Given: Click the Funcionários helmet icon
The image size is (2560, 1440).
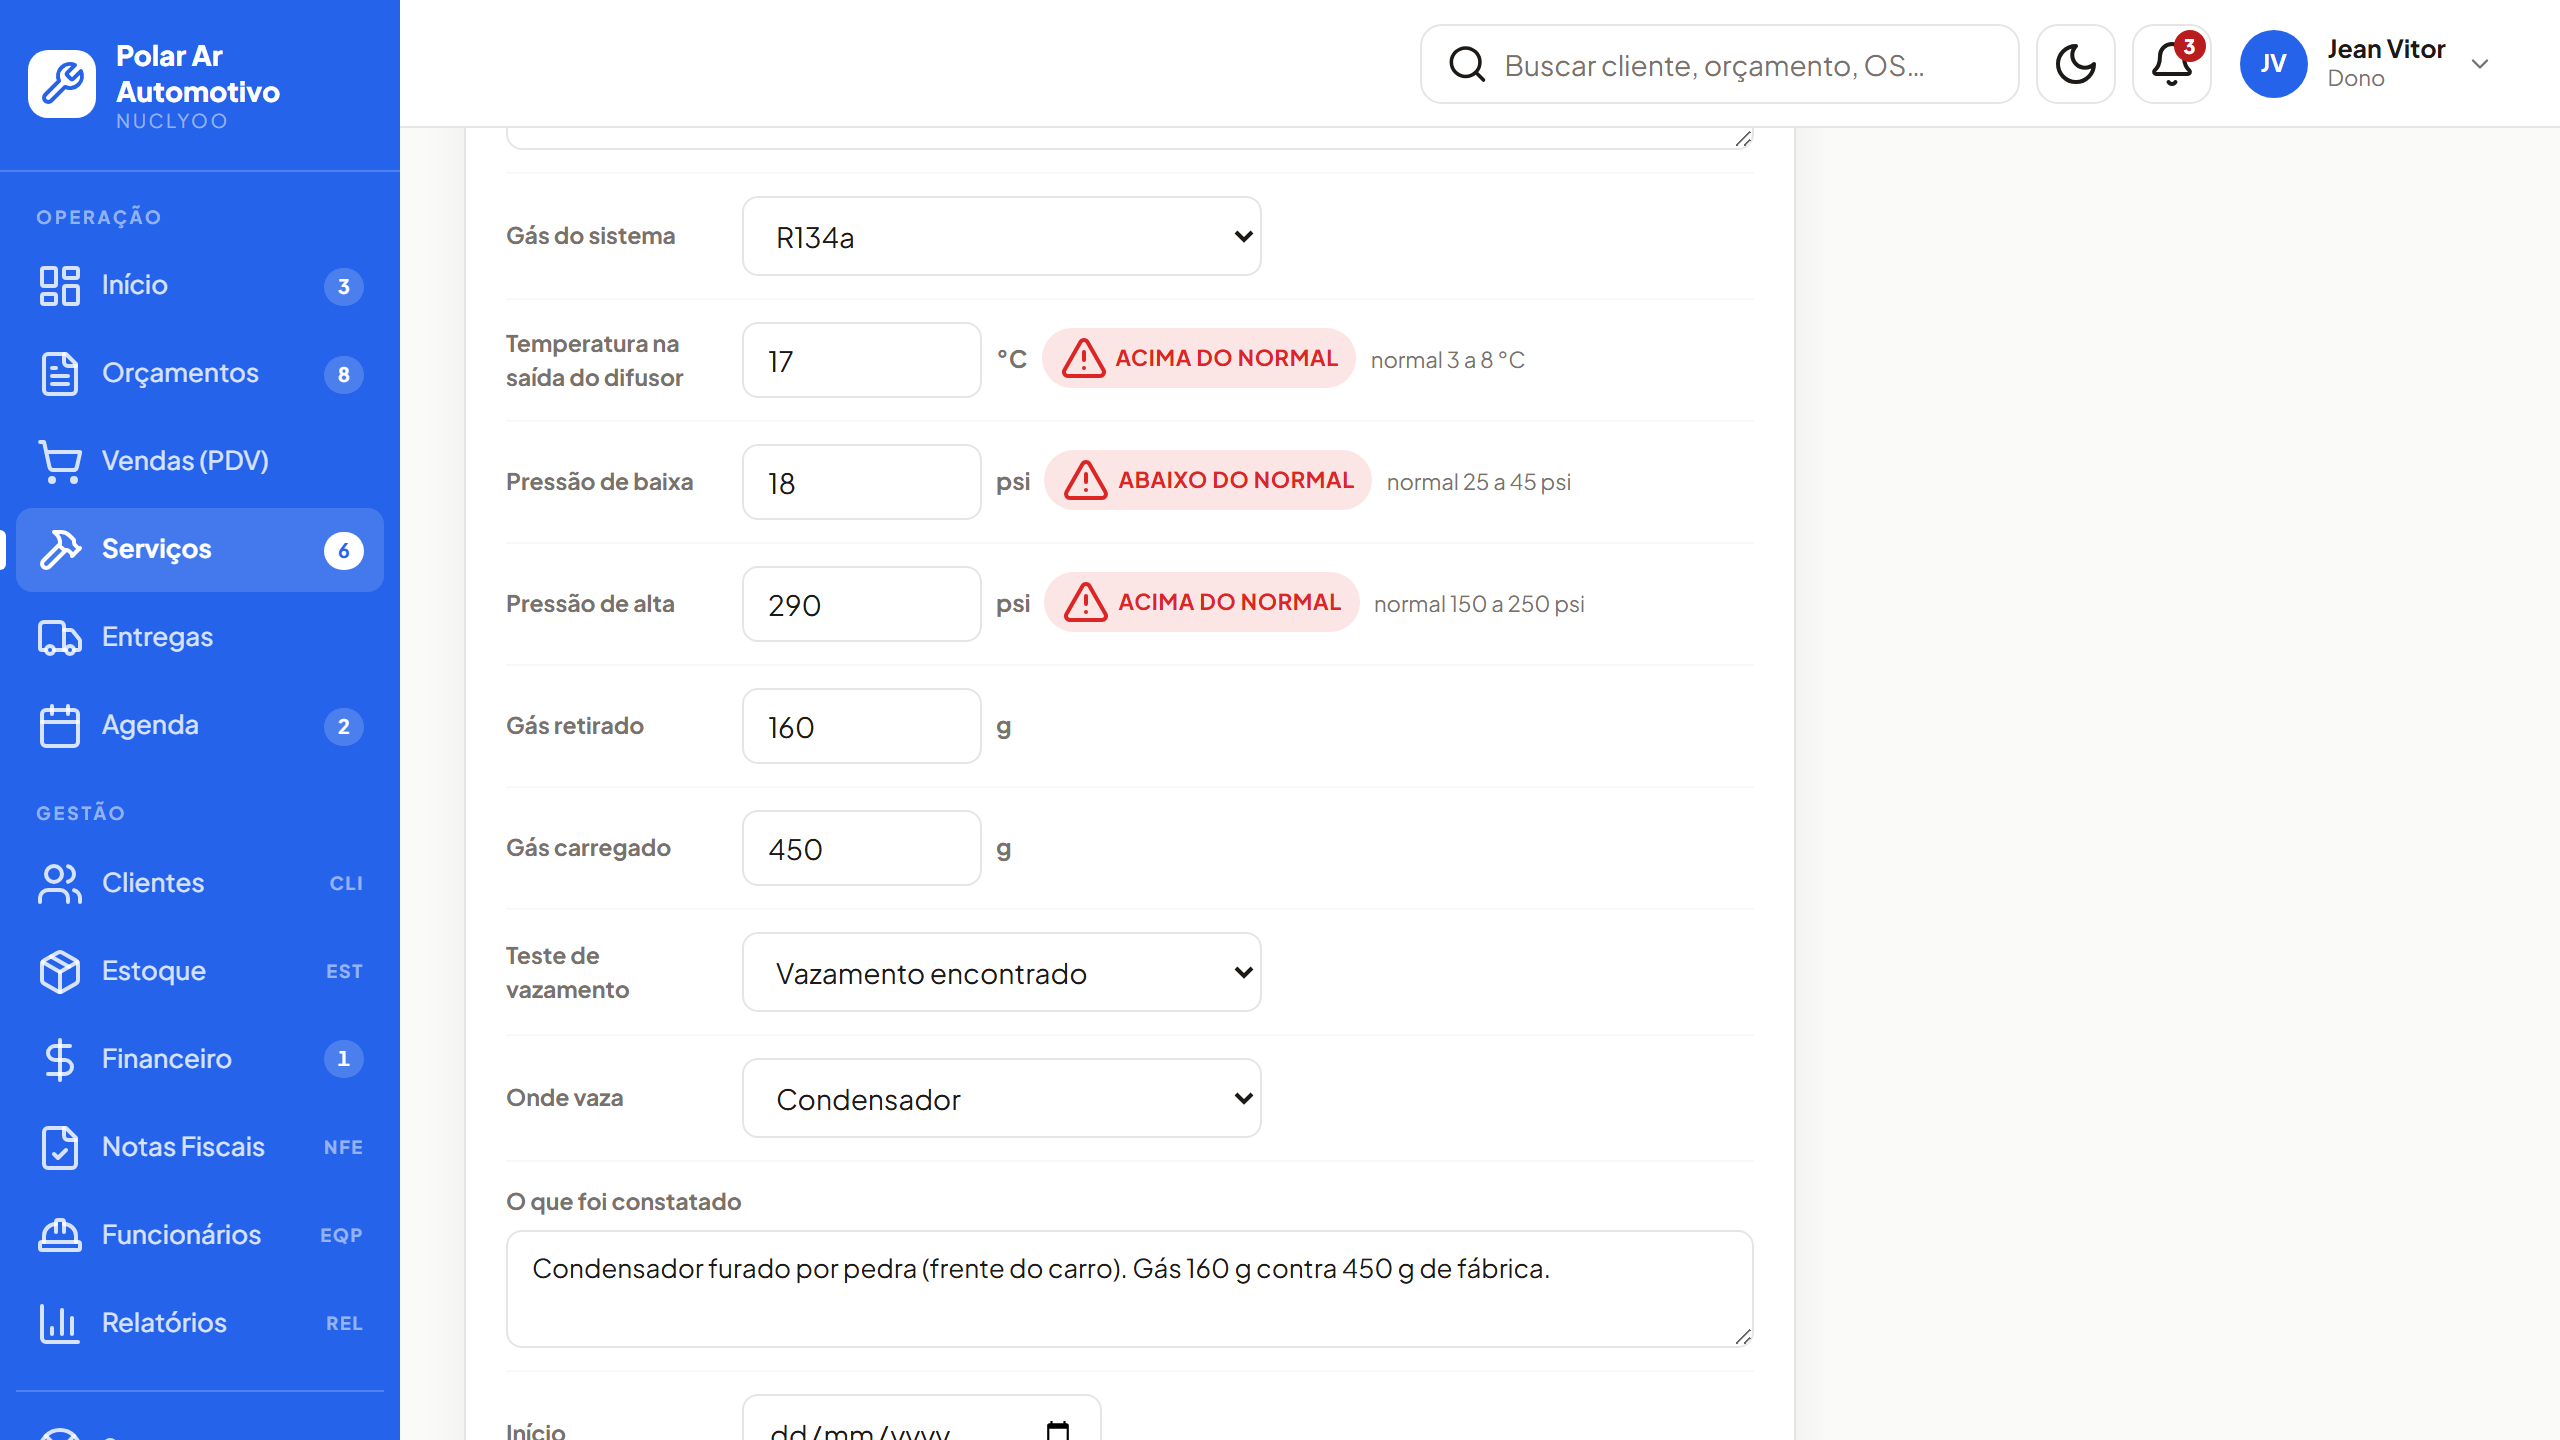Looking at the screenshot, I should click(60, 1235).
